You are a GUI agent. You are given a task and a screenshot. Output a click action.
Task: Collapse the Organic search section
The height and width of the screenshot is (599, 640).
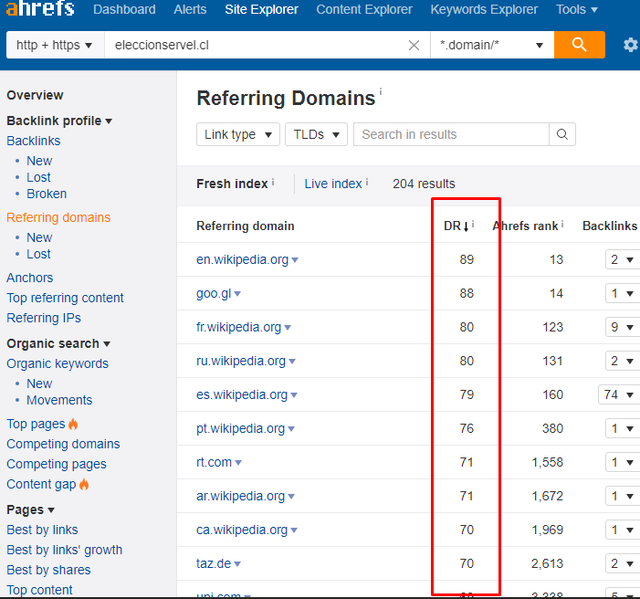58,344
